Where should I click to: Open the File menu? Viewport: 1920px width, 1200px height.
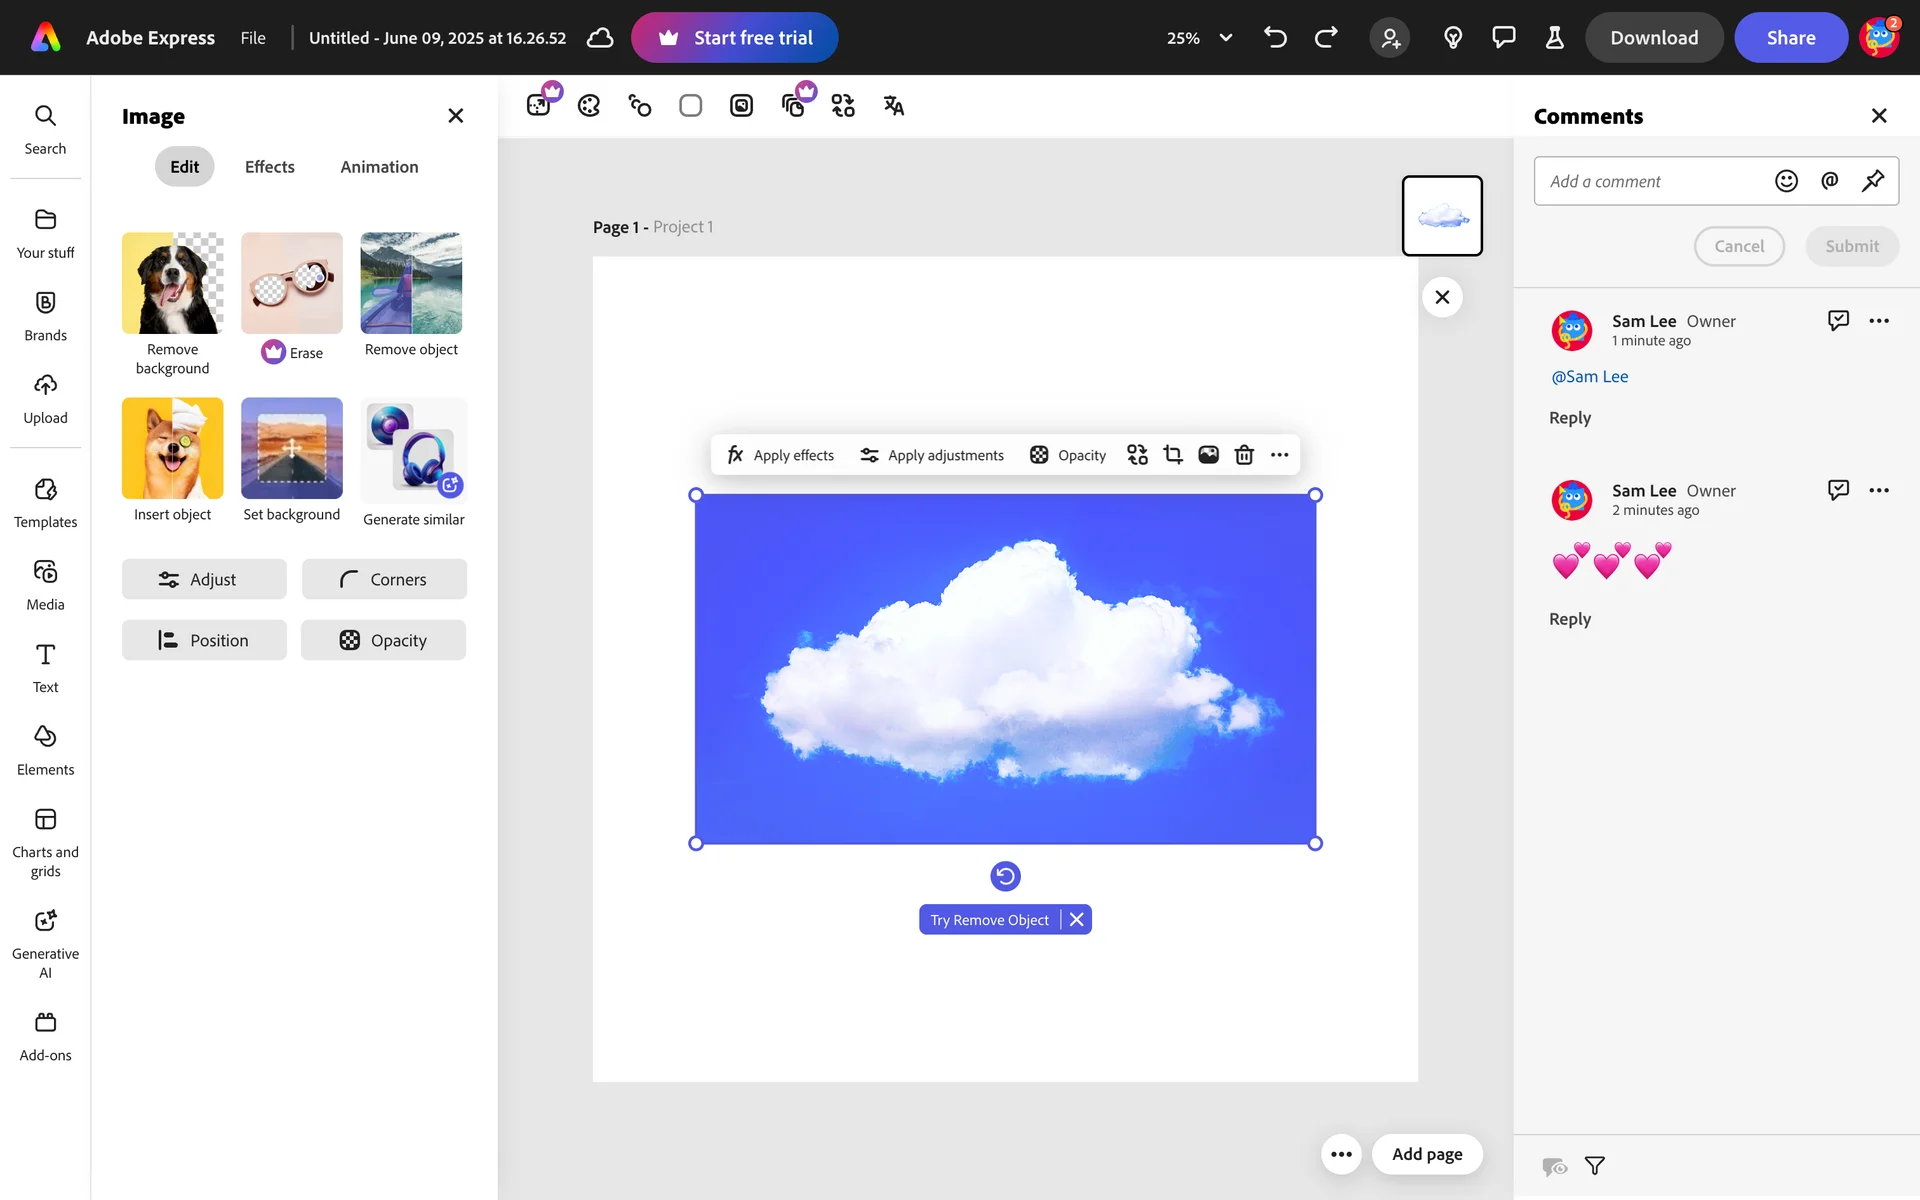(x=253, y=38)
